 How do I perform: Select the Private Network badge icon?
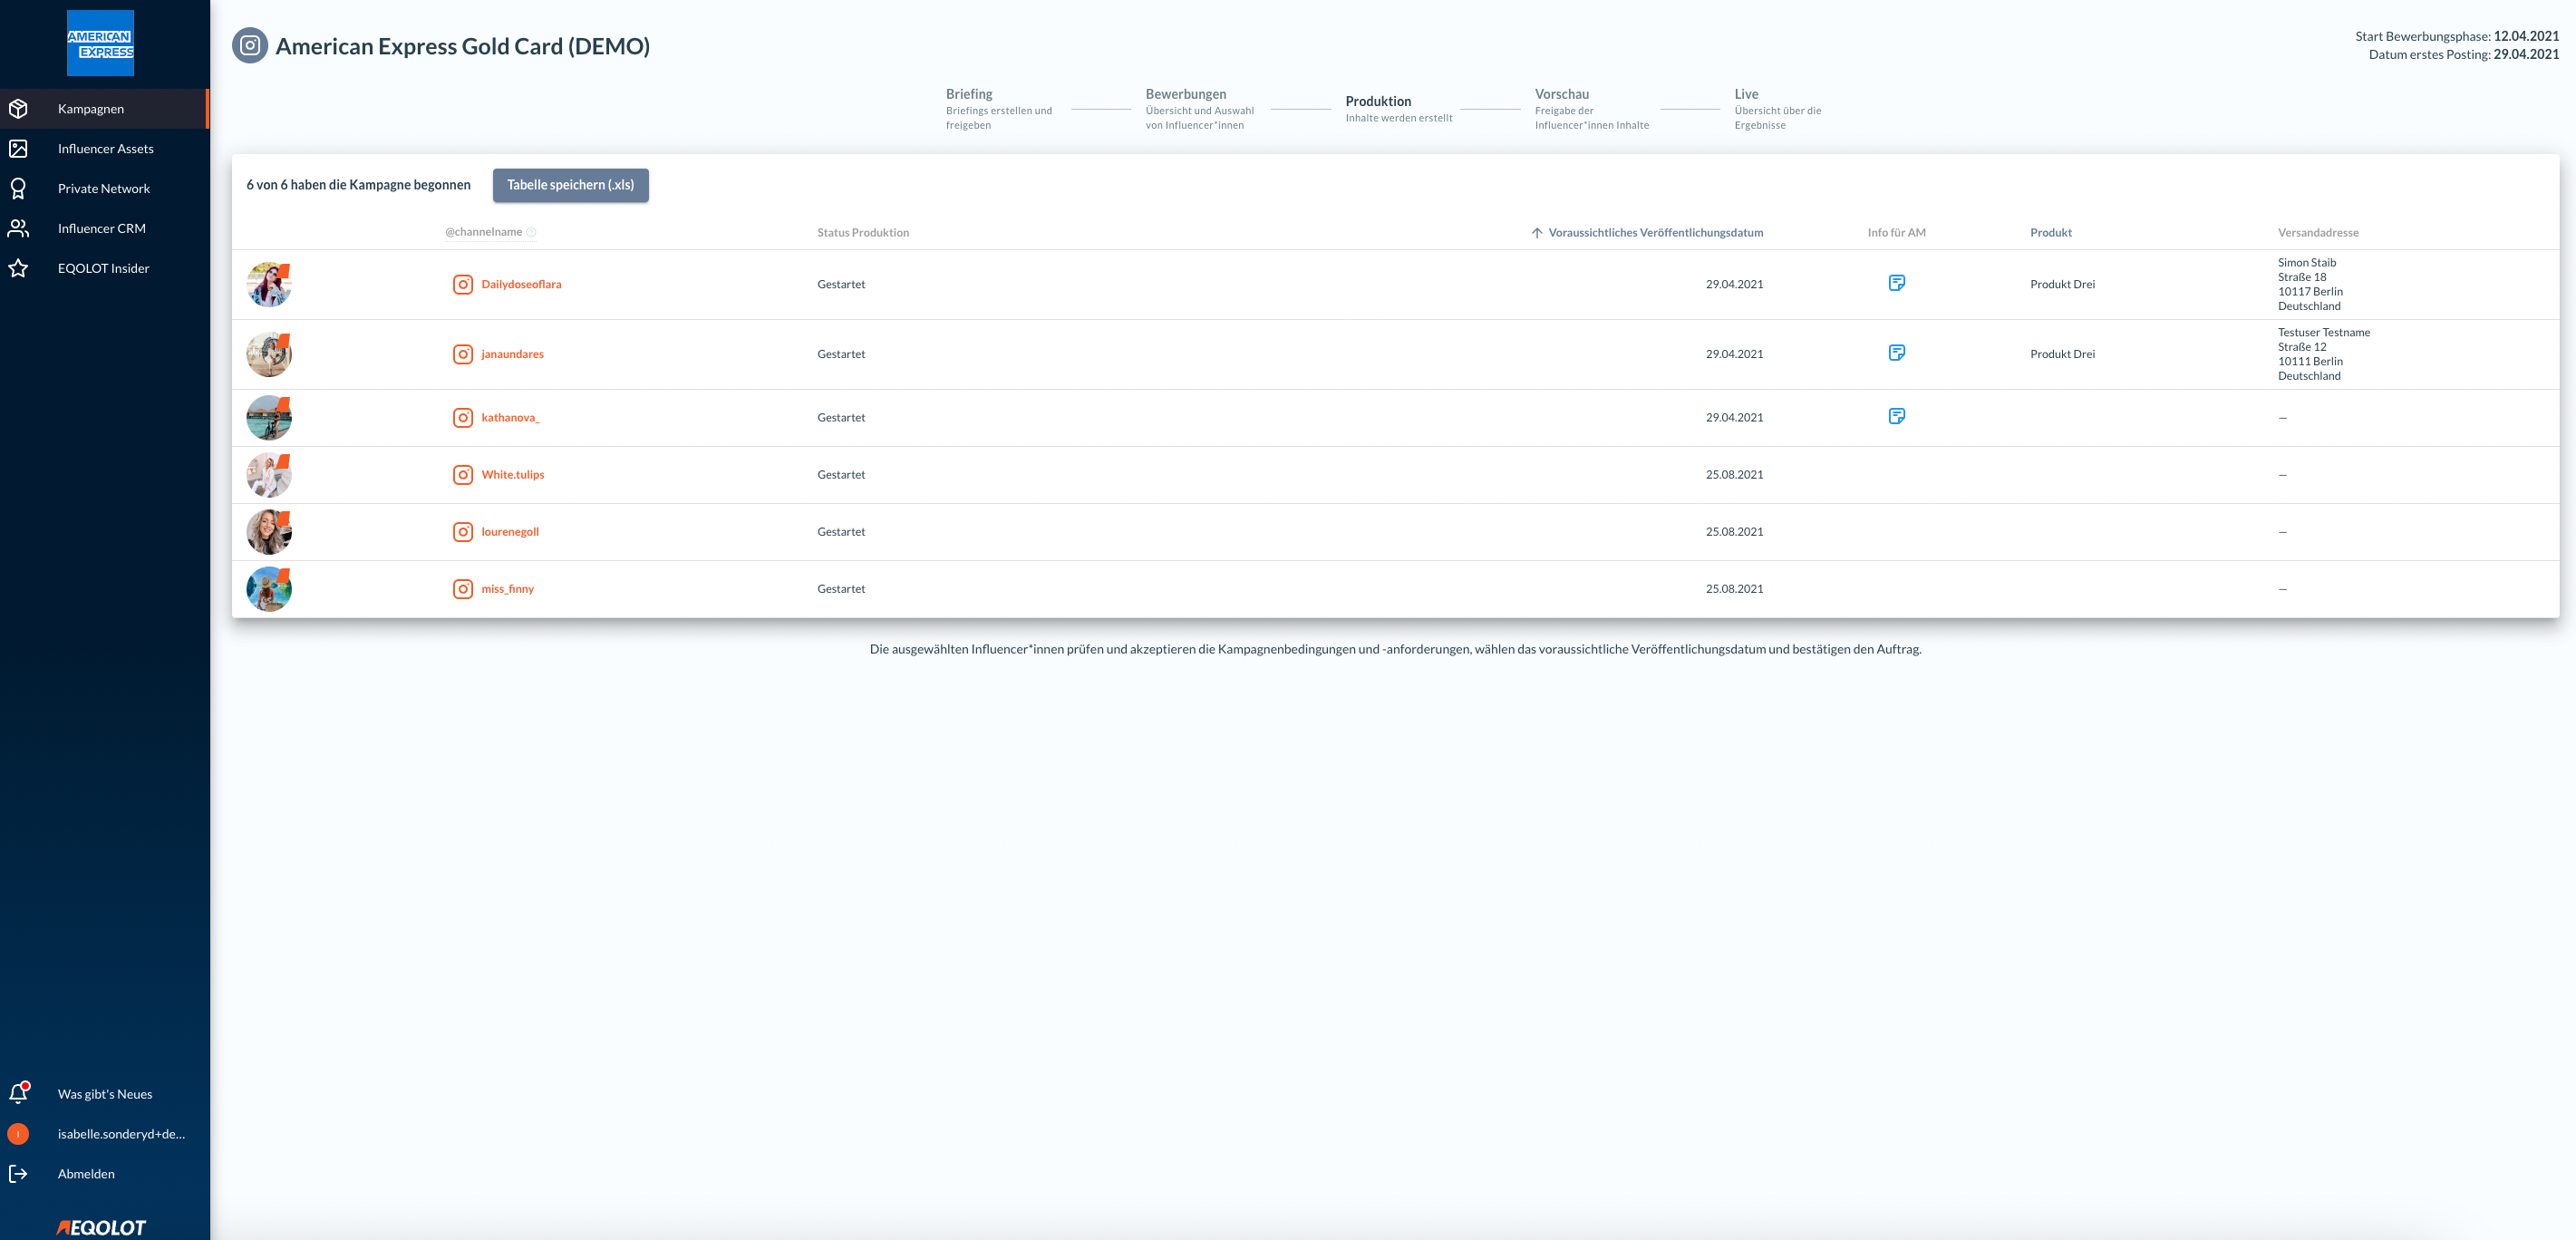tap(18, 189)
